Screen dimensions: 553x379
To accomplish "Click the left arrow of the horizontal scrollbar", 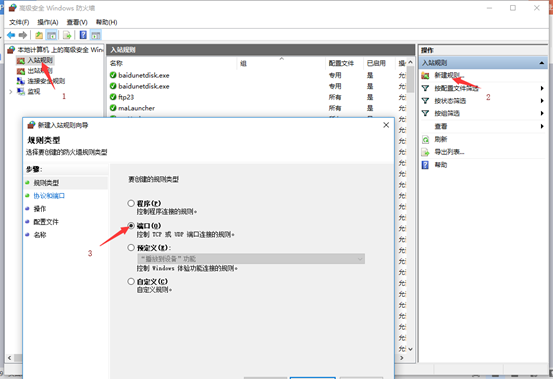I will tap(10, 358).
